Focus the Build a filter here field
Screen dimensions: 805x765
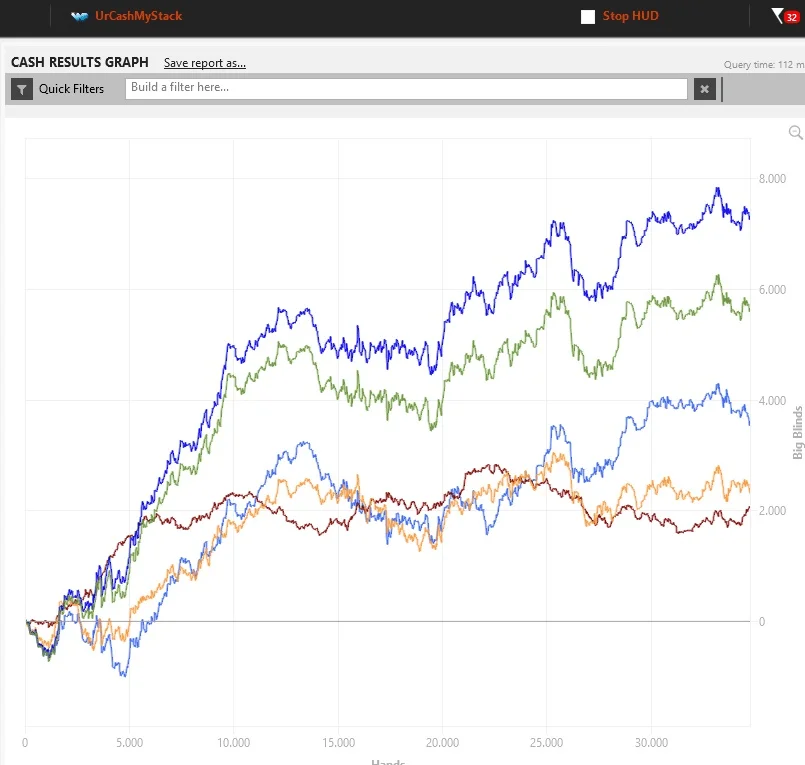point(406,88)
